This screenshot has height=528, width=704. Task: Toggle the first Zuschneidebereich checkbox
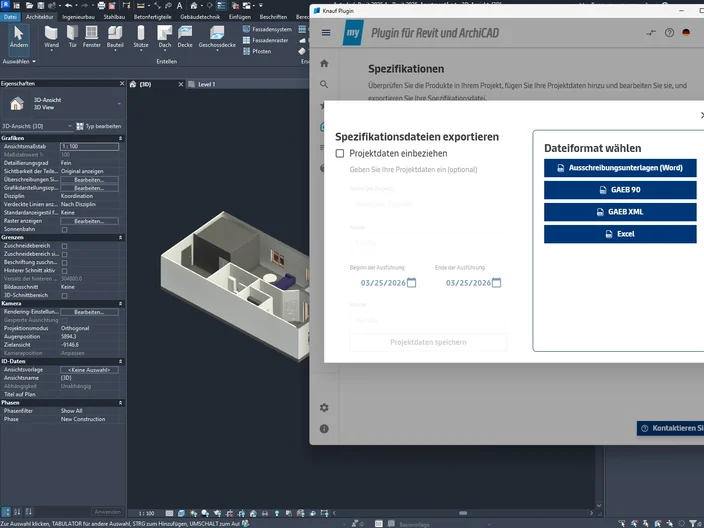coord(65,246)
